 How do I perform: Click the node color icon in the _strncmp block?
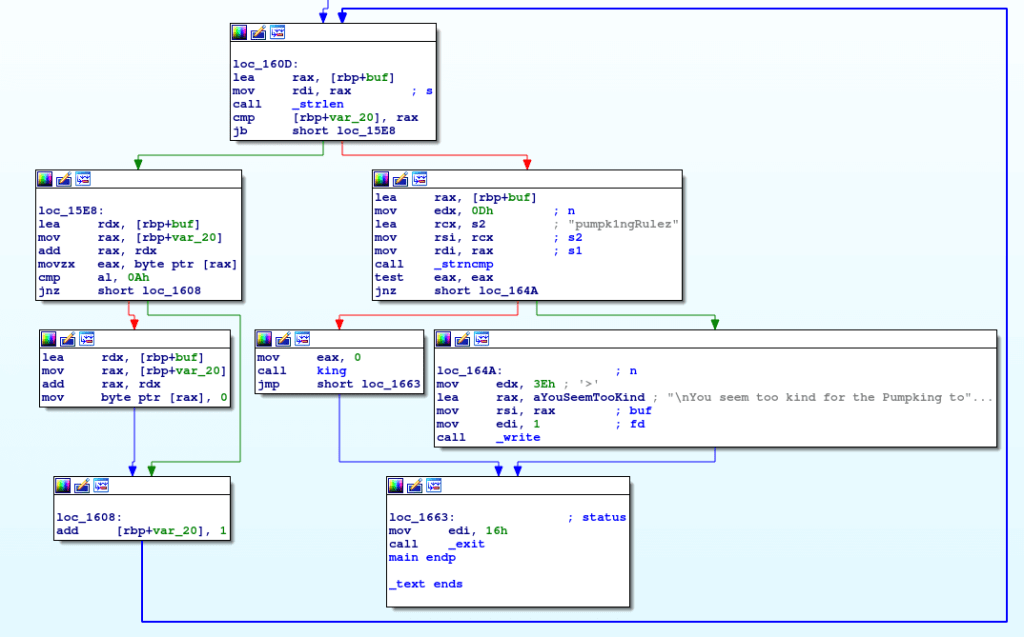[x=381, y=179]
